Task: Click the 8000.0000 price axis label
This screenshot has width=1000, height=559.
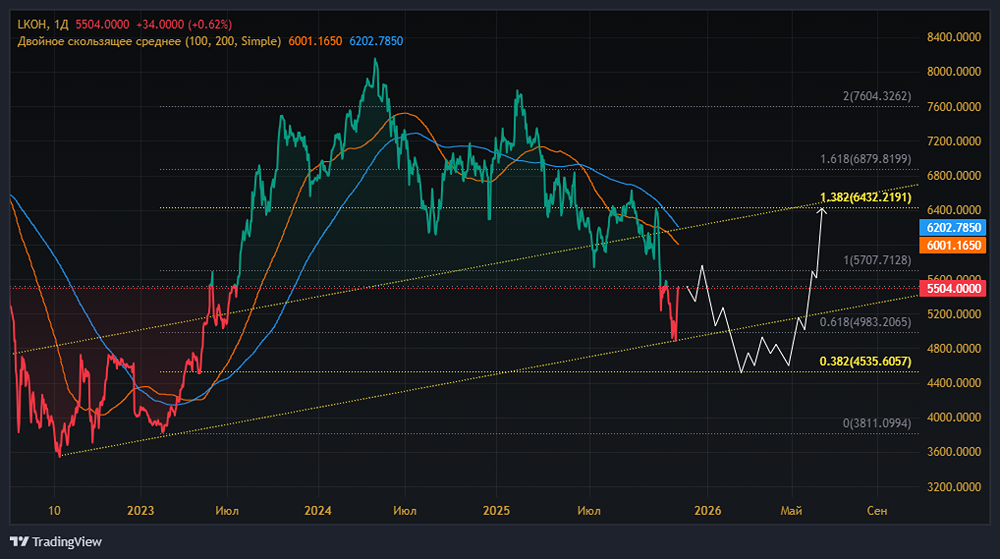Action: coord(953,71)
